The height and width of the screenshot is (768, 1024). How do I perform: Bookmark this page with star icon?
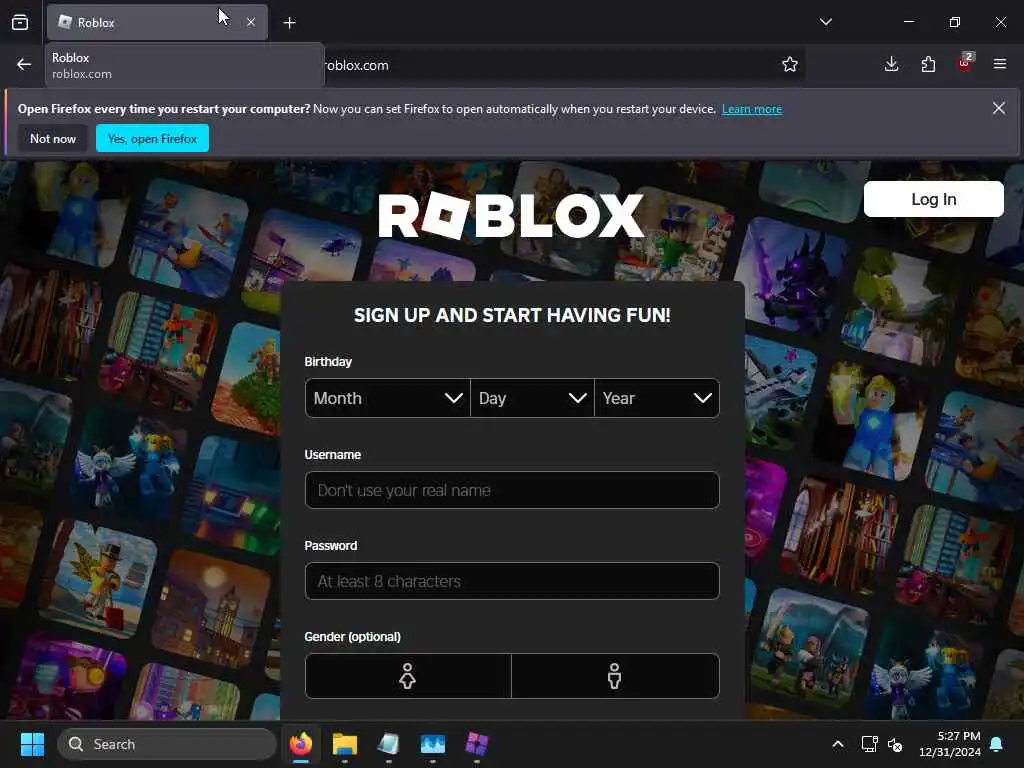tap(790, 64)
